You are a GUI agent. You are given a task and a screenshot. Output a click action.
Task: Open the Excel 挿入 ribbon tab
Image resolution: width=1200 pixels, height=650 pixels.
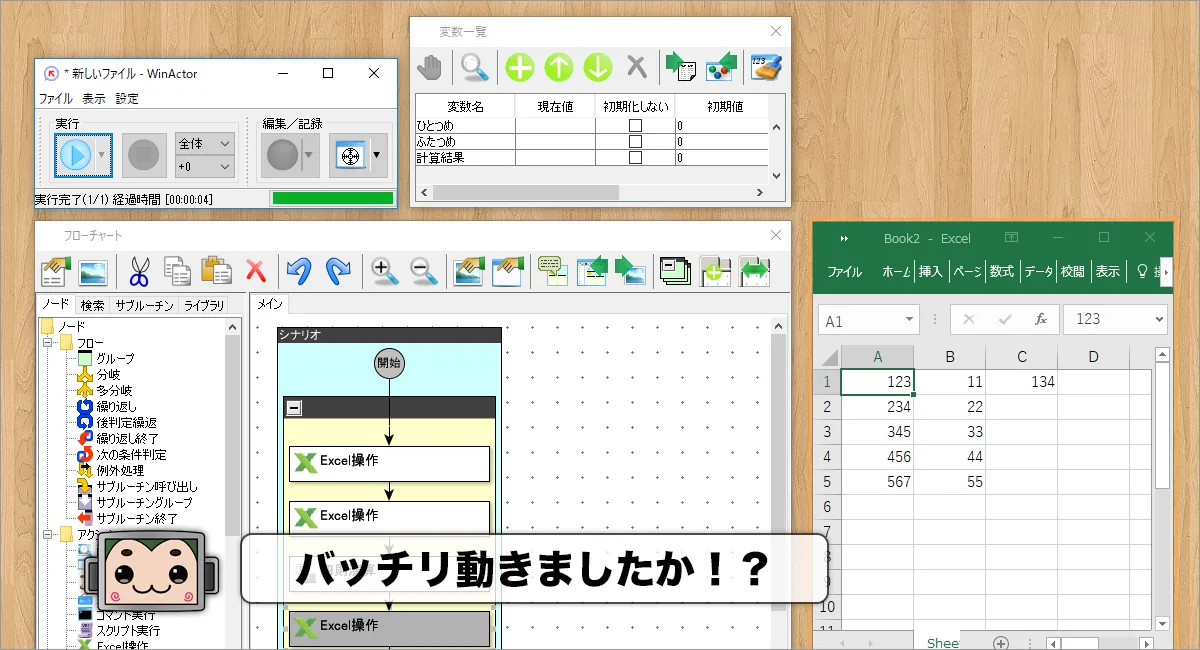coord(931,271)
